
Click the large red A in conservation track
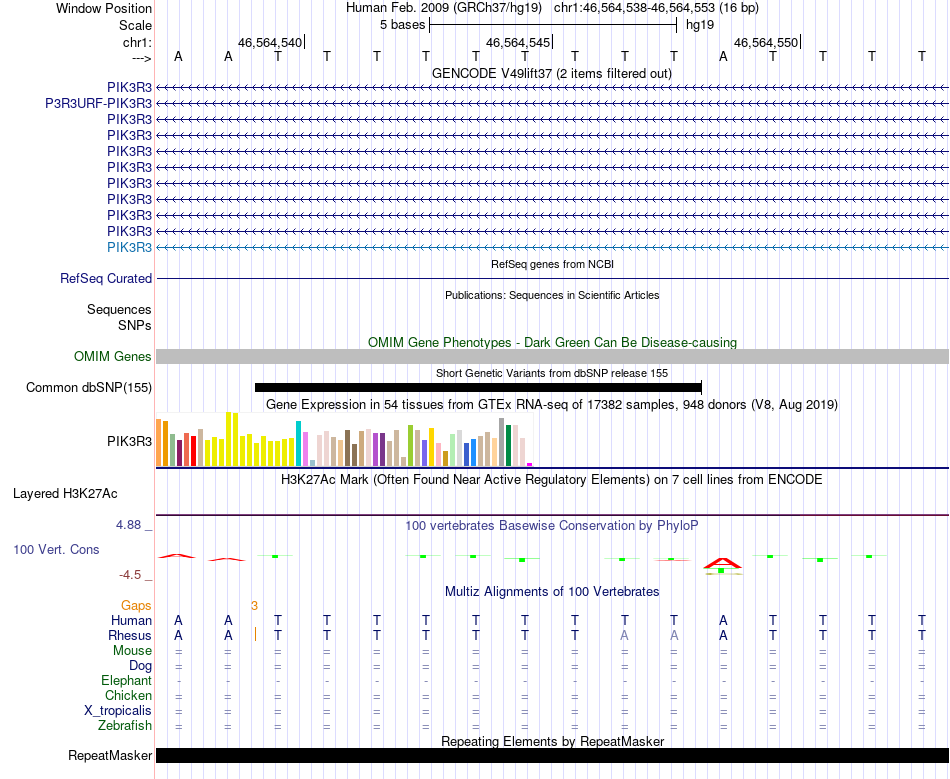(x=723, y=564)
